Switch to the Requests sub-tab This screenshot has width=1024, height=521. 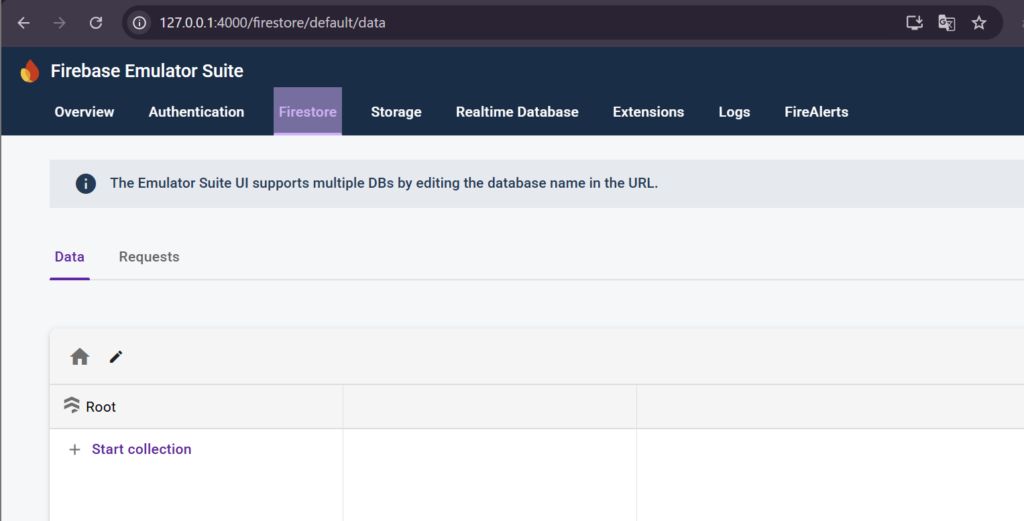click(x=149, y=257)
